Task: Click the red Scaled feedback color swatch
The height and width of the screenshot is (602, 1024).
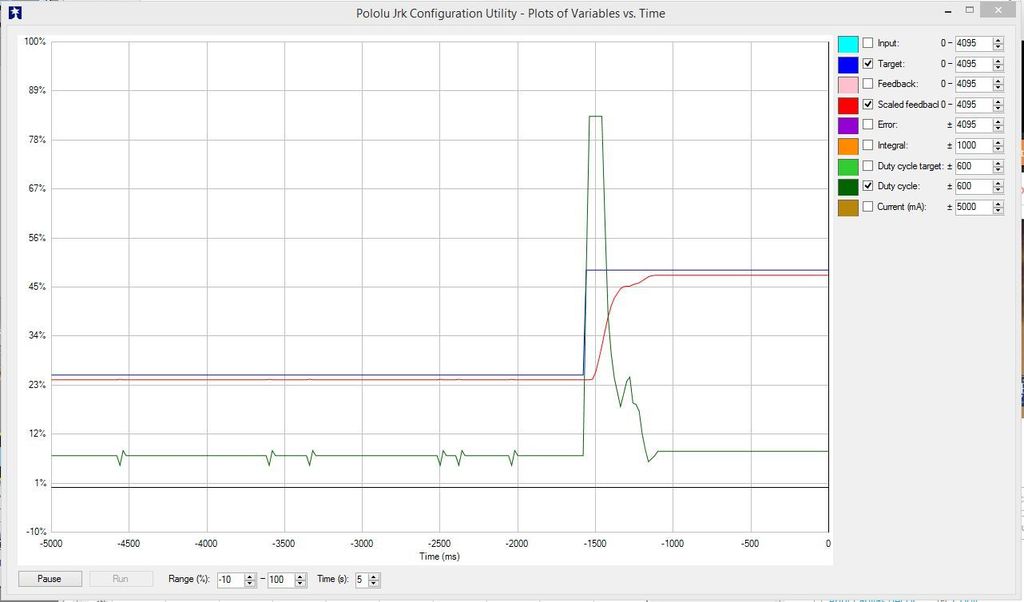Action: 848,104
